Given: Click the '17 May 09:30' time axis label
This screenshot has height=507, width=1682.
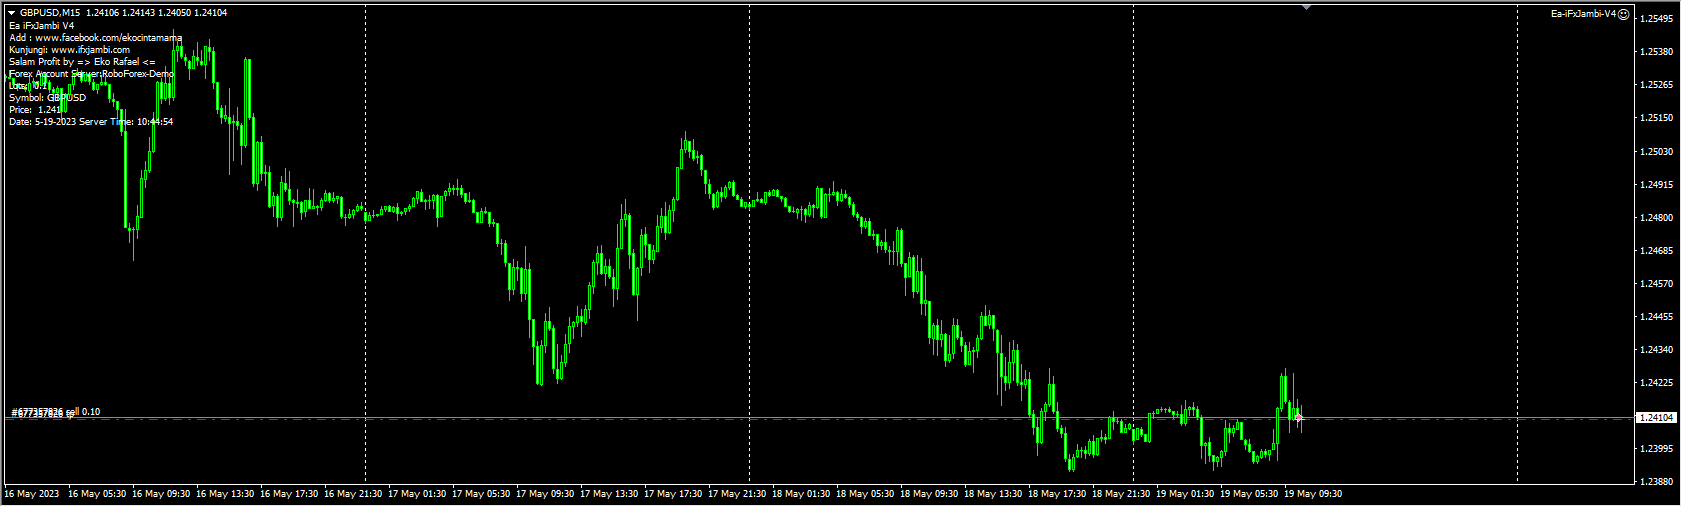Looking at the screenshot, I should point(545,494).
